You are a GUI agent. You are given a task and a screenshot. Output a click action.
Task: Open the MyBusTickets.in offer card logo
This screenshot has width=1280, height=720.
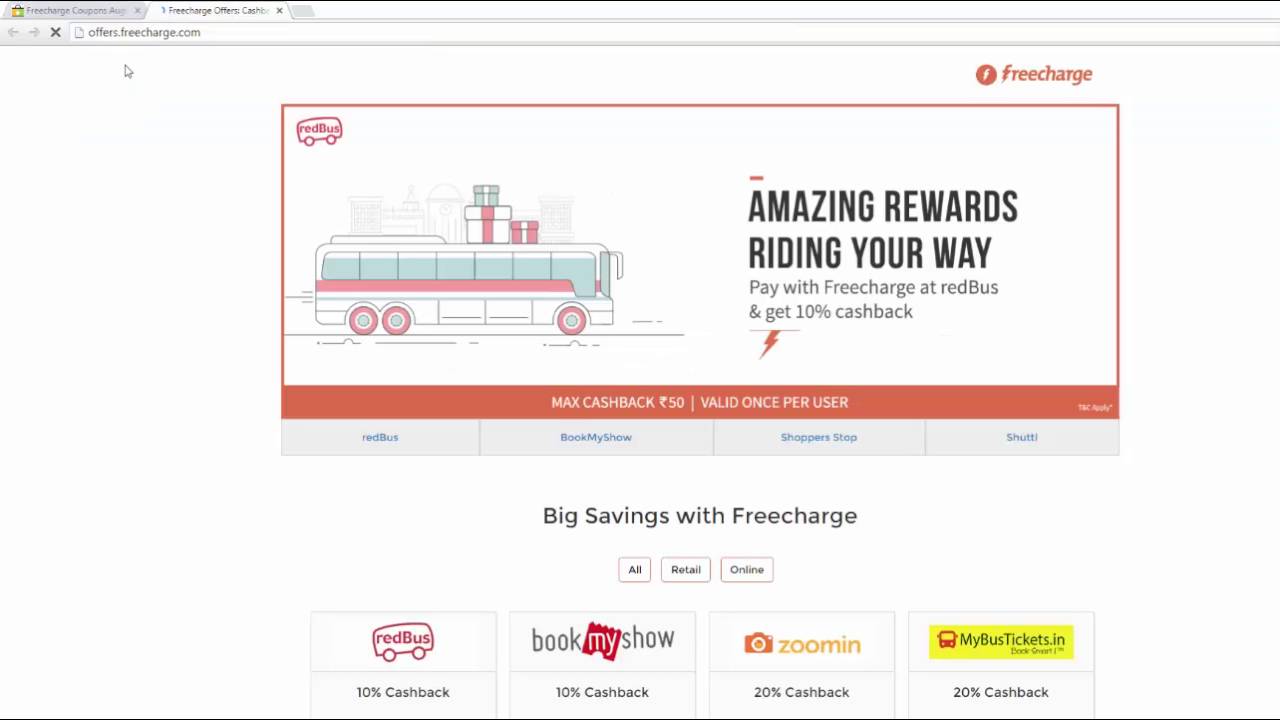point(1001,642)
